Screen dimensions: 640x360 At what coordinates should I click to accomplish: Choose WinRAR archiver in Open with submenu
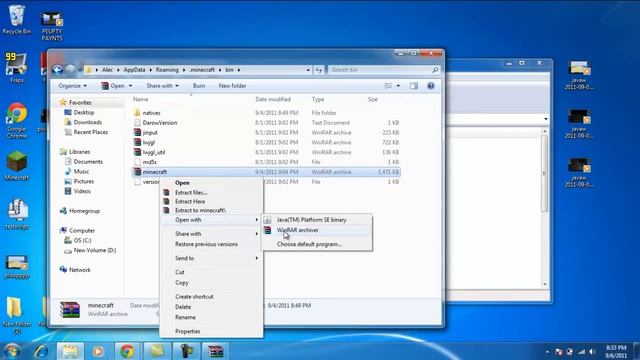(317, 230)
